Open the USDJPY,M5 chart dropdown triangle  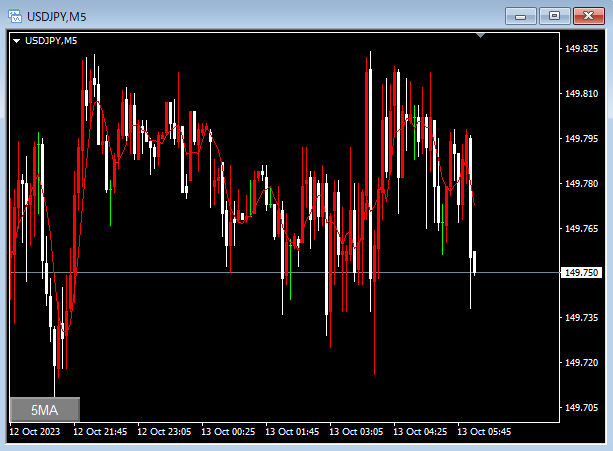[x=16, y=41]
